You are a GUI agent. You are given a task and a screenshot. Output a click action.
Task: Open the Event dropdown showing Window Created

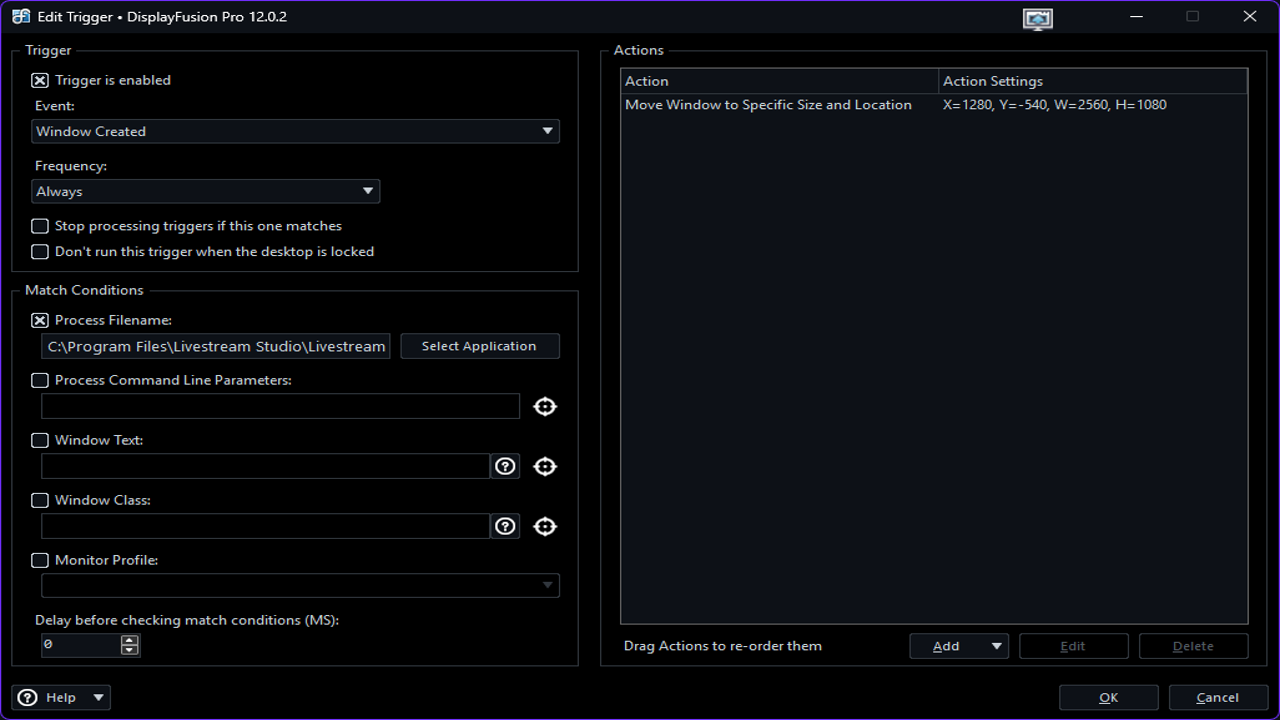295,131
